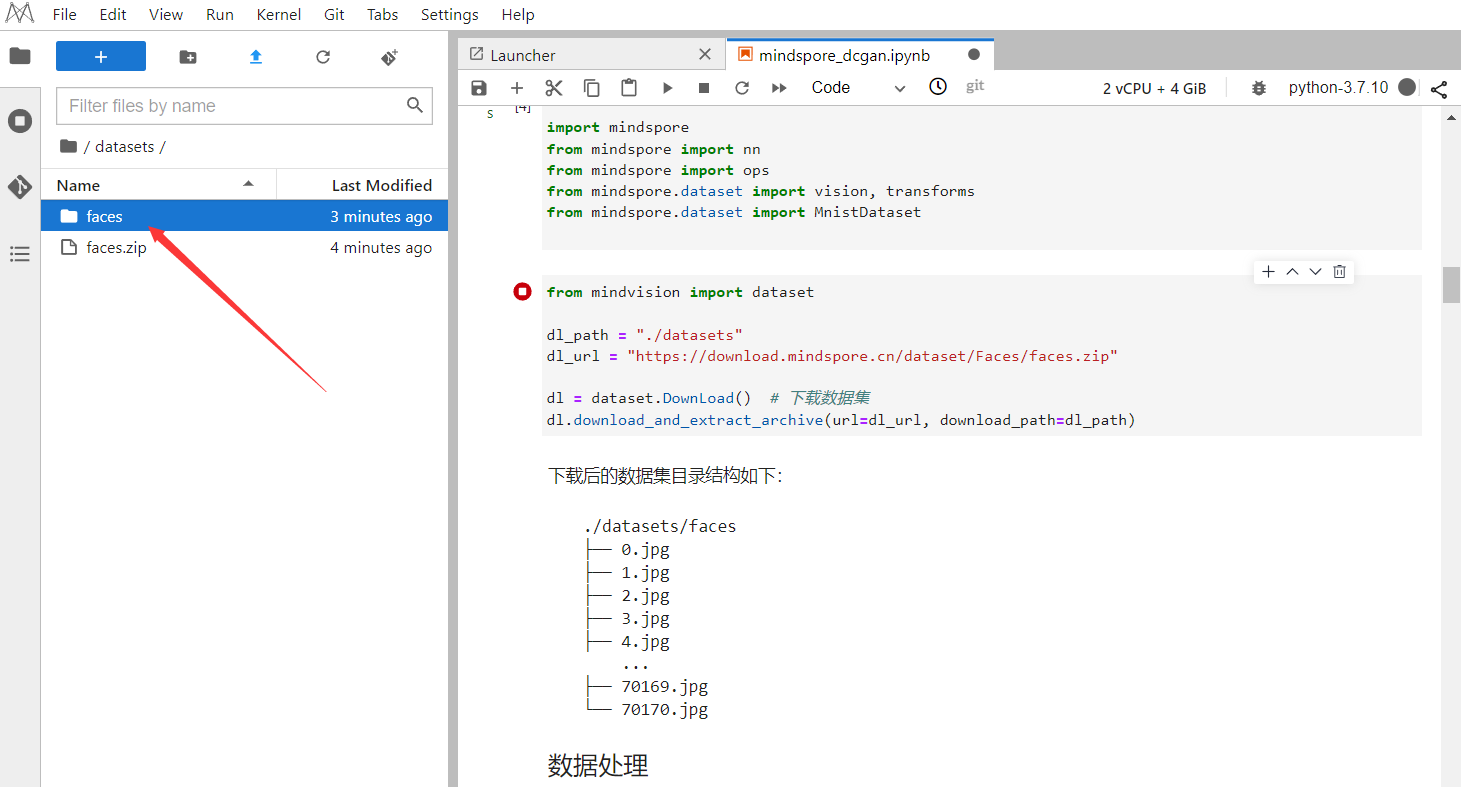Image resolution: width=1461 pixels, height=787 pixels.
Task: Interrupt the kernel with the stop icon
Action: click(704, 88)
